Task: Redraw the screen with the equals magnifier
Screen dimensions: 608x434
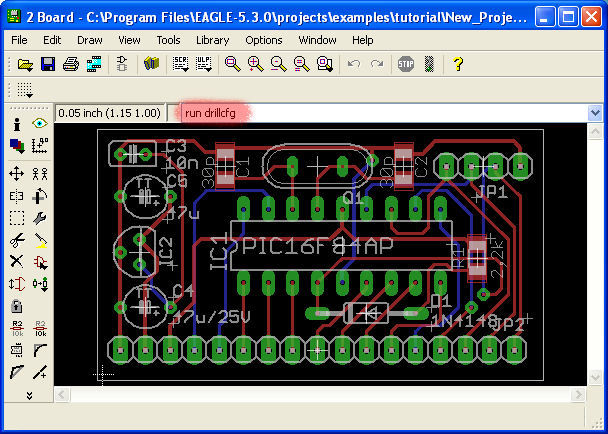Action: (302, 64)
